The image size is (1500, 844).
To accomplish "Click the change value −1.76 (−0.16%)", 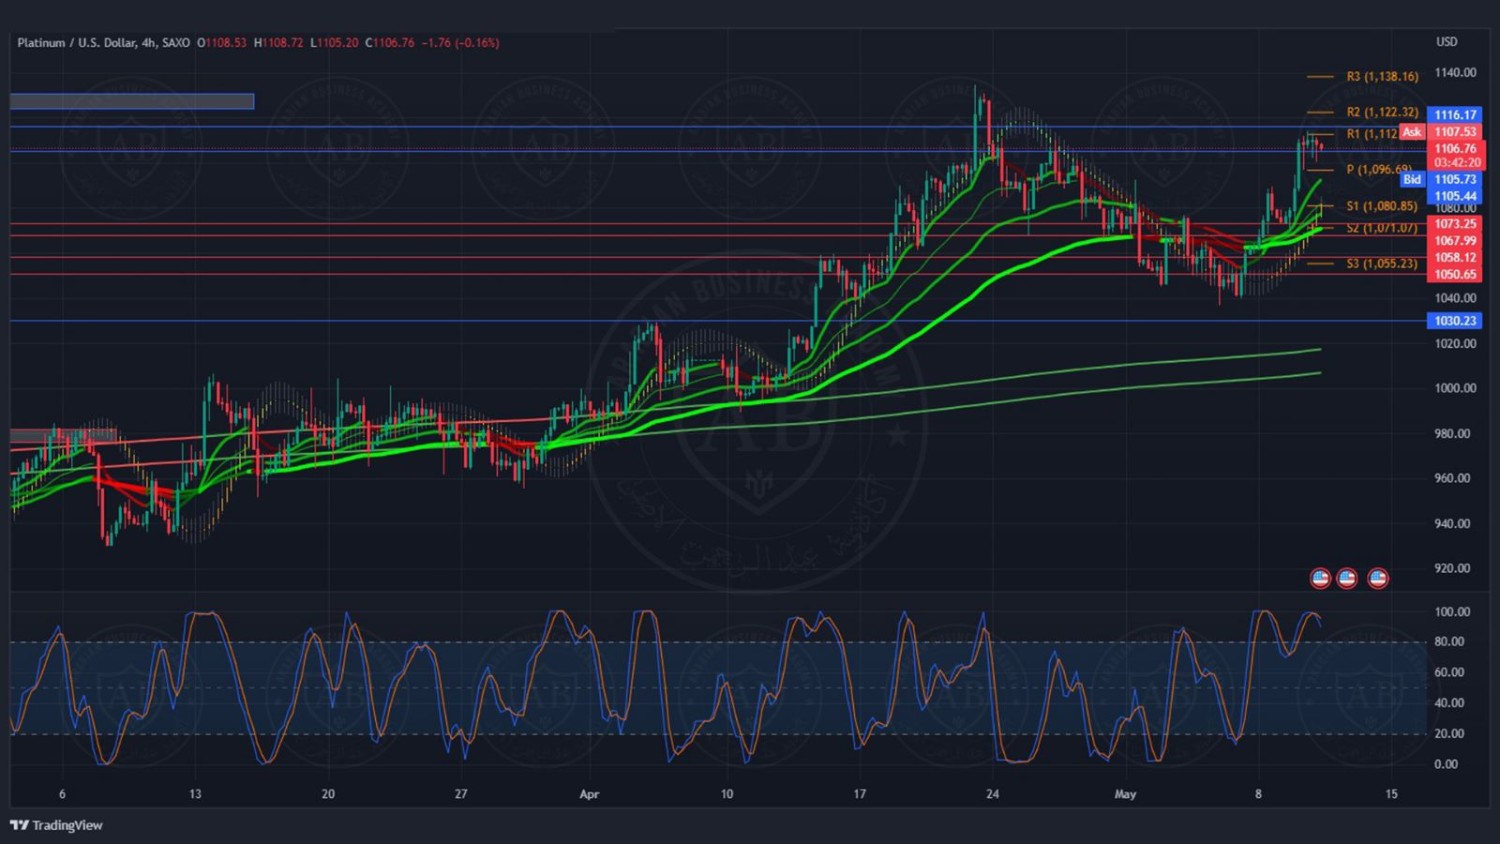I will [460, 43].
